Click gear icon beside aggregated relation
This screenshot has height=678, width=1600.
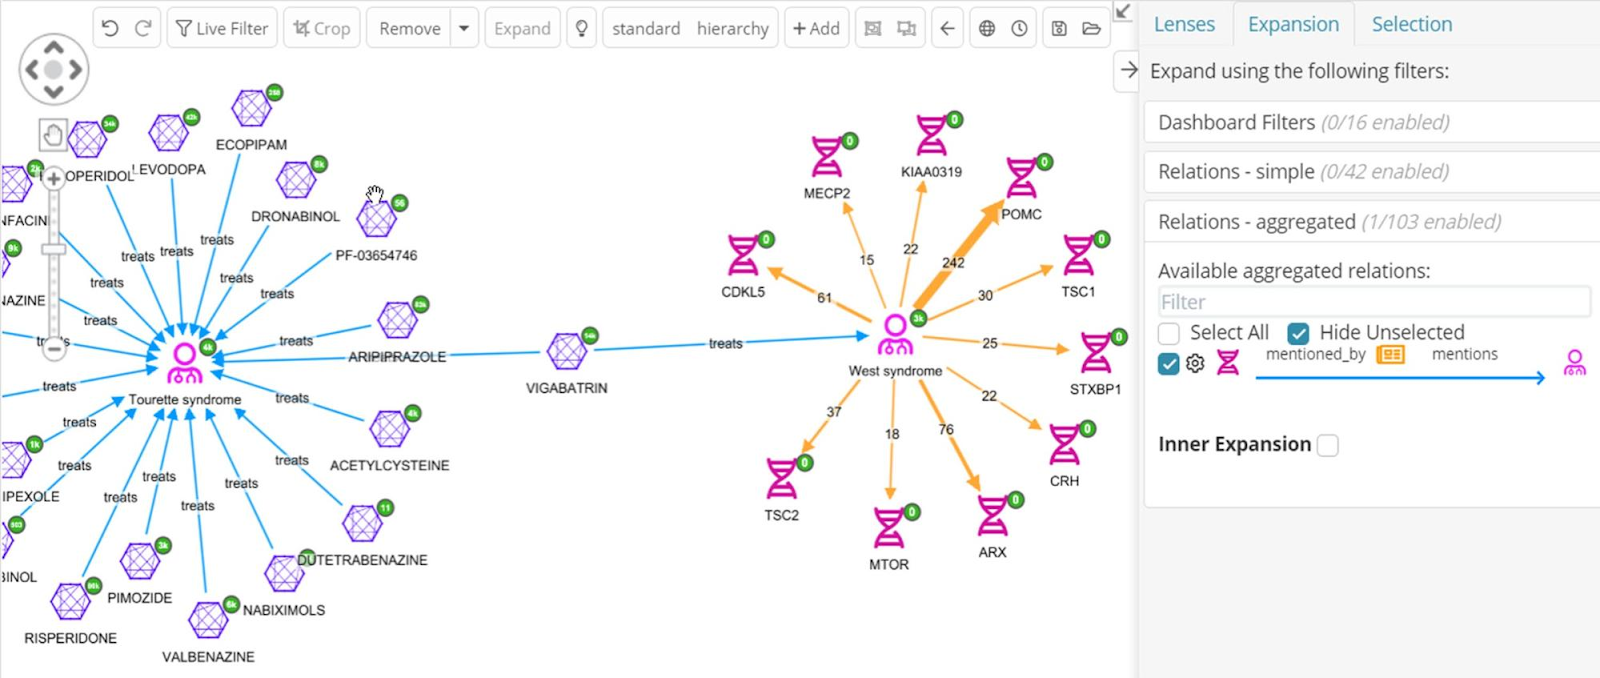(1195, 364)
